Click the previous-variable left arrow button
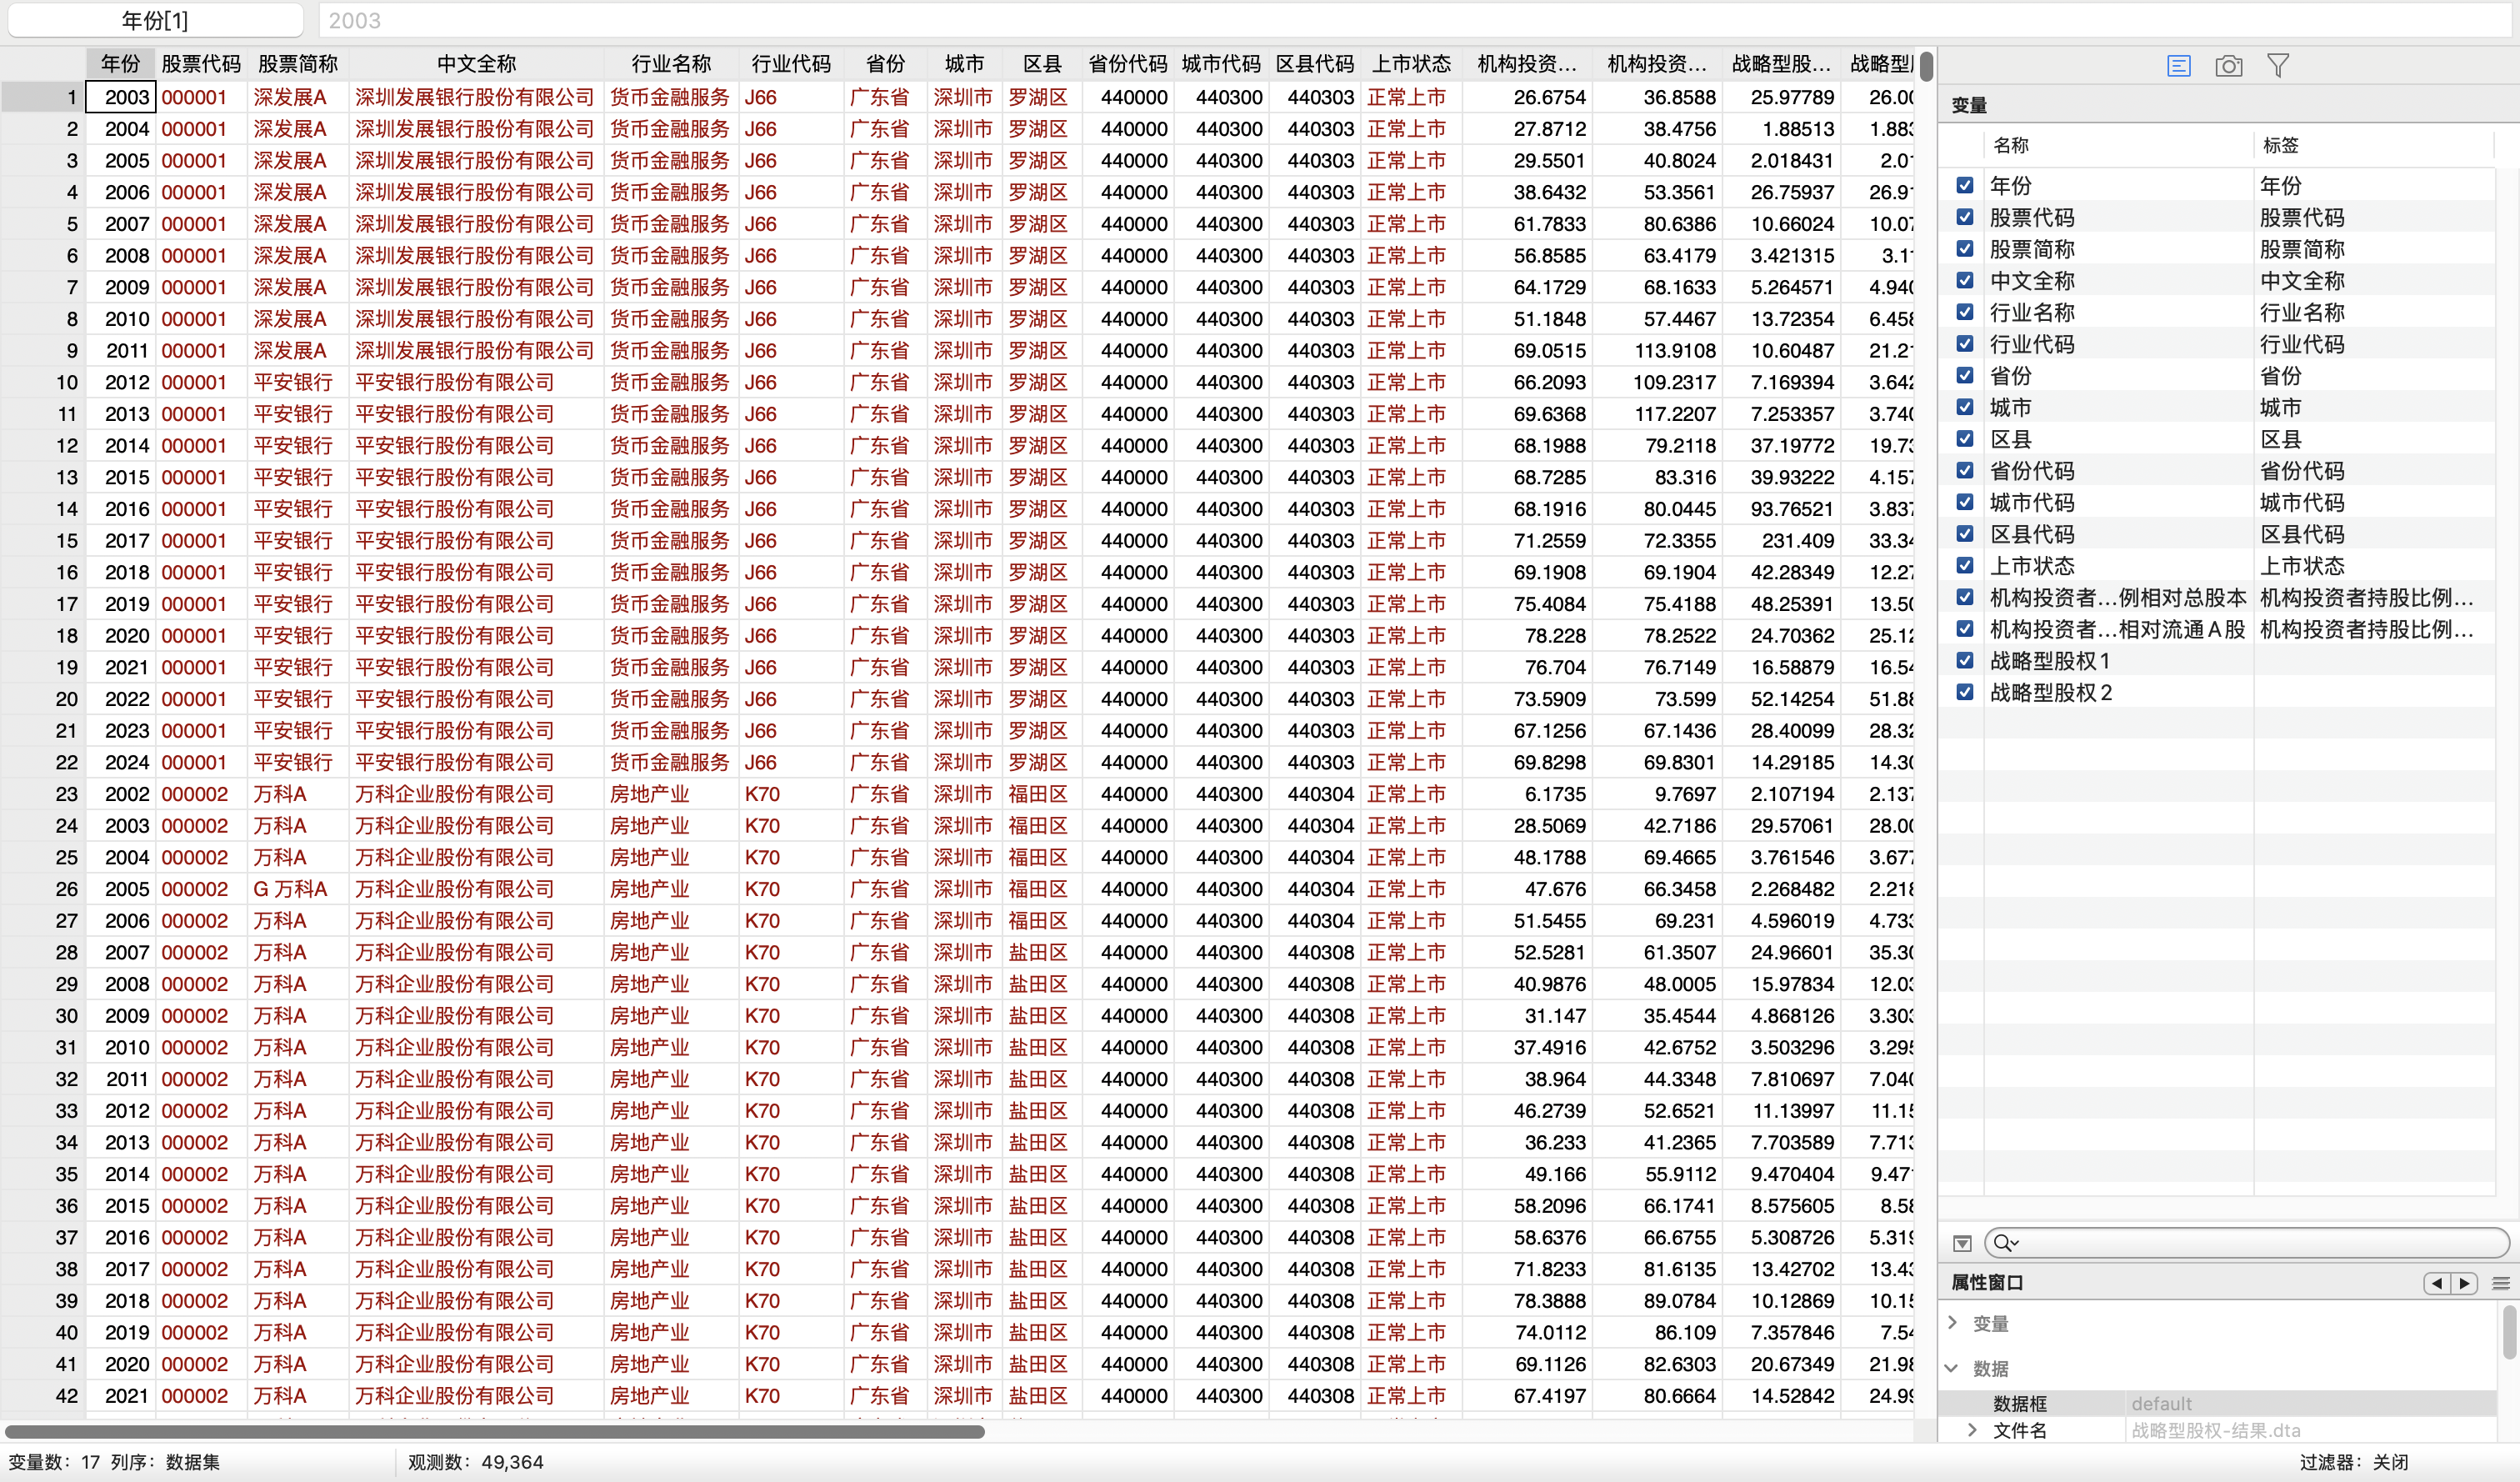Image resolution: width=2520 pixels, height=1482 pixels. click(x=2436, y=1283)
